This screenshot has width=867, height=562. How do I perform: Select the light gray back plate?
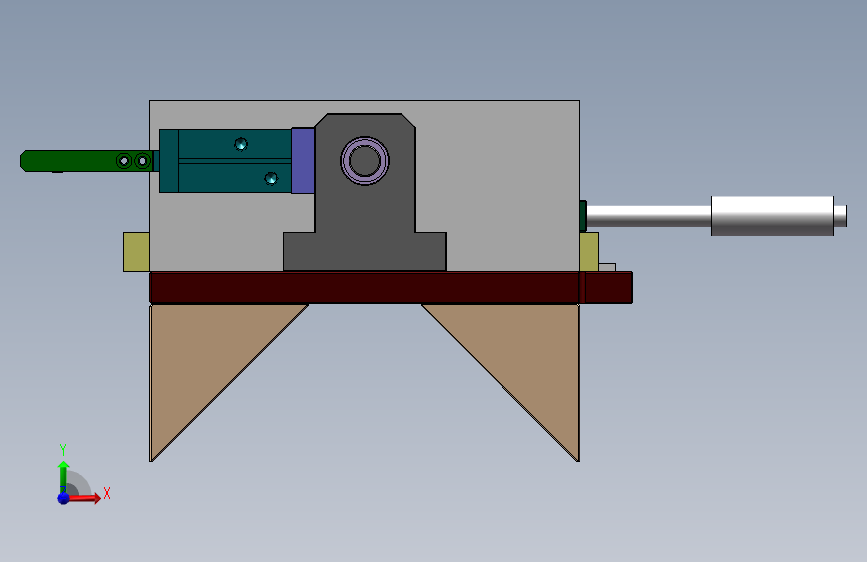coord(498,183)
